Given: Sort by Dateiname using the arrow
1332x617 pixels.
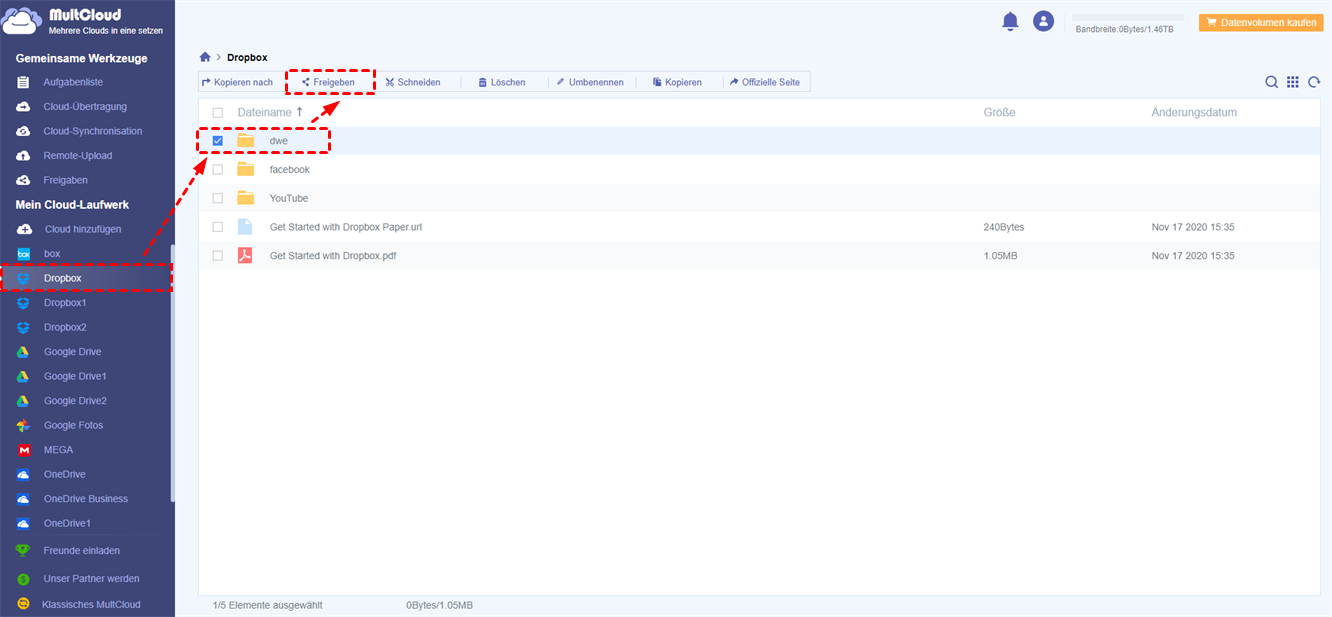Looking at the screenshot, I should (x=299, y=112).
